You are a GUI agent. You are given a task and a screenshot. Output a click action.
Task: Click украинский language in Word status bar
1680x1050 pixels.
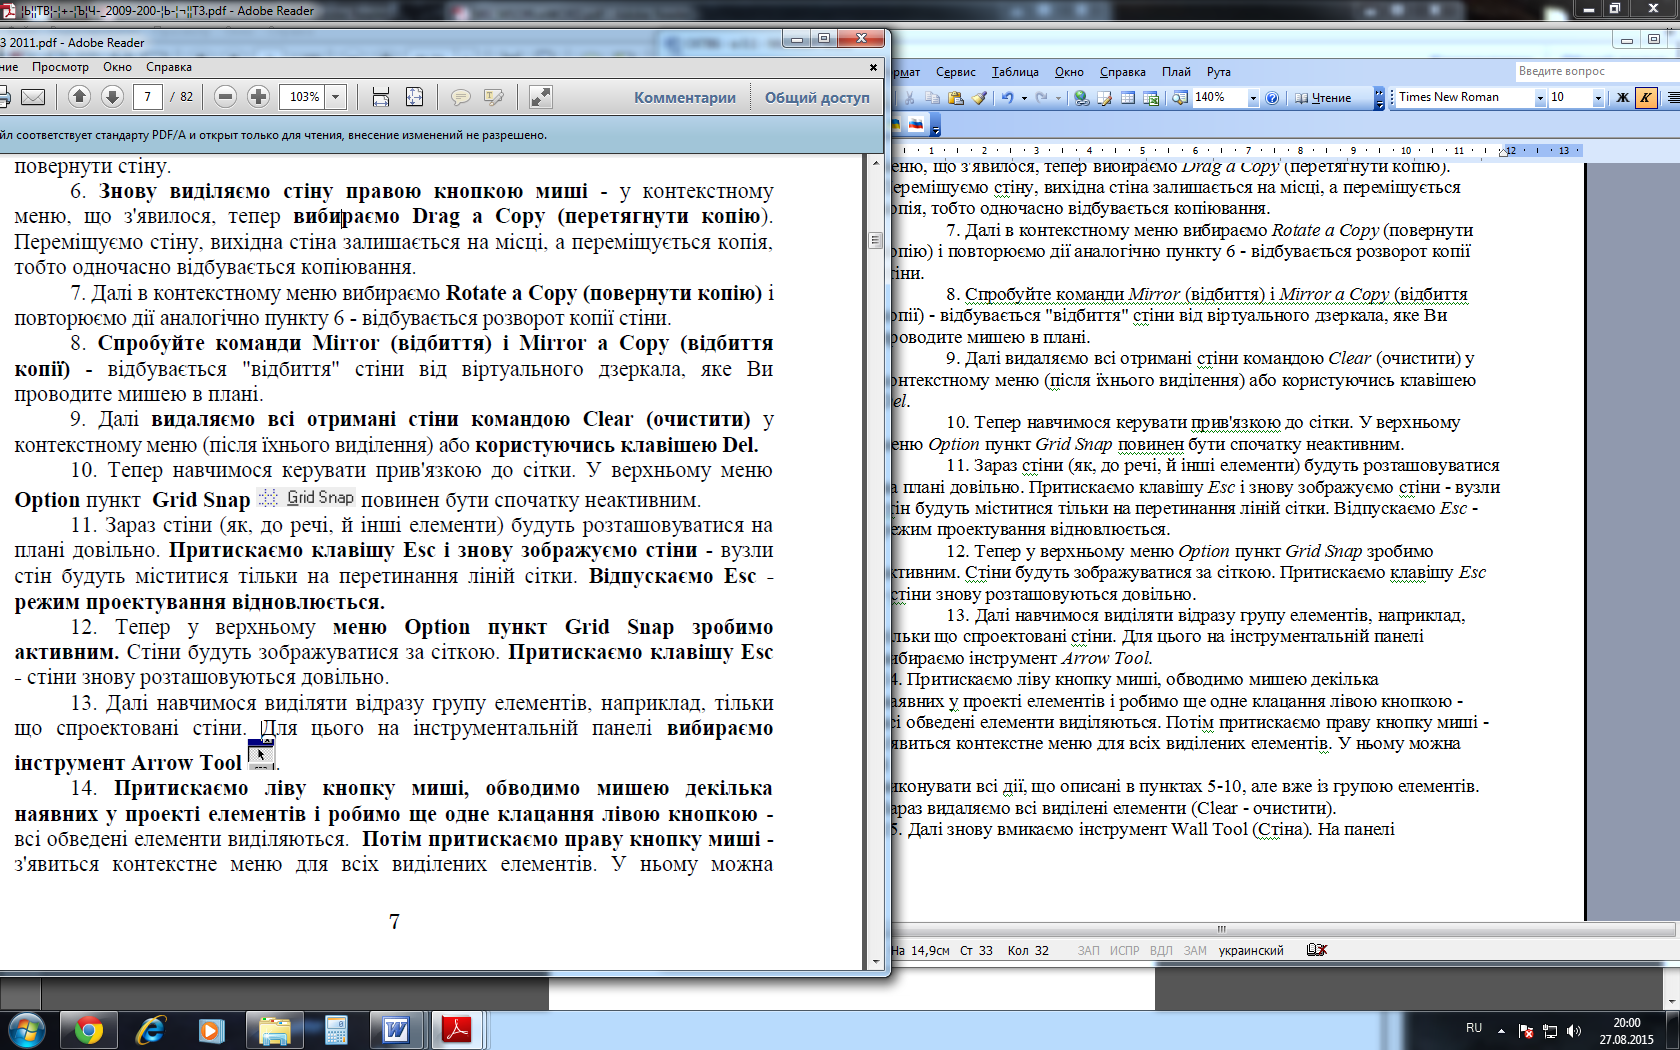click(1251, 950)
